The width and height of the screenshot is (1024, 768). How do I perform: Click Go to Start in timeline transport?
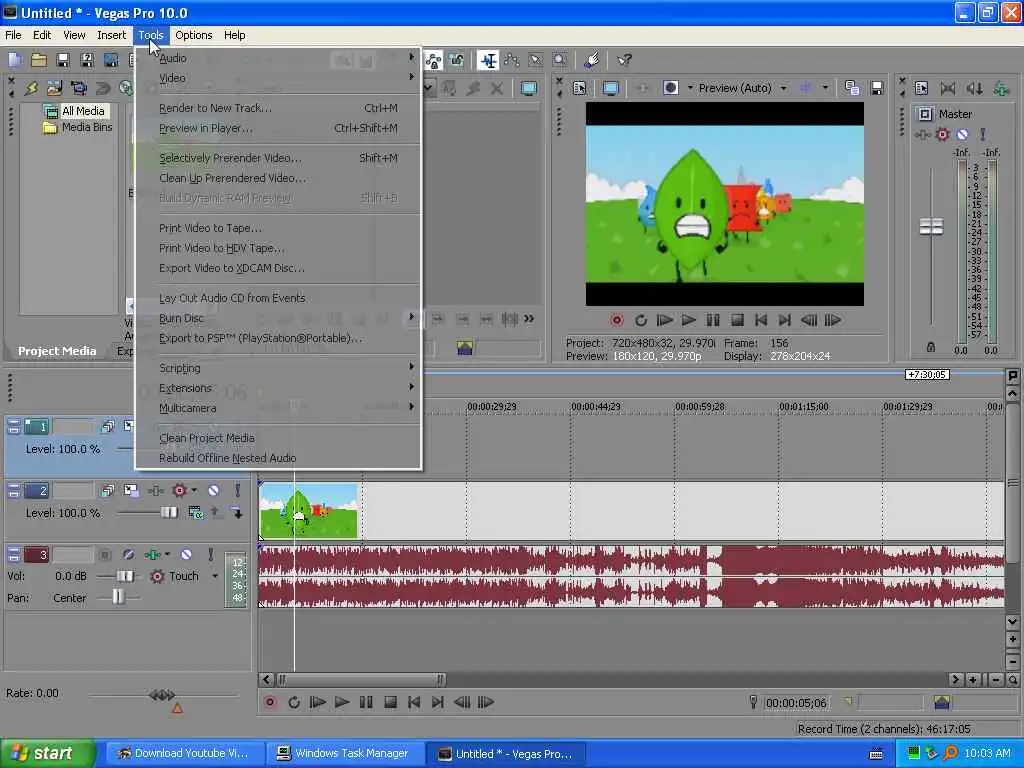point(413,702)
